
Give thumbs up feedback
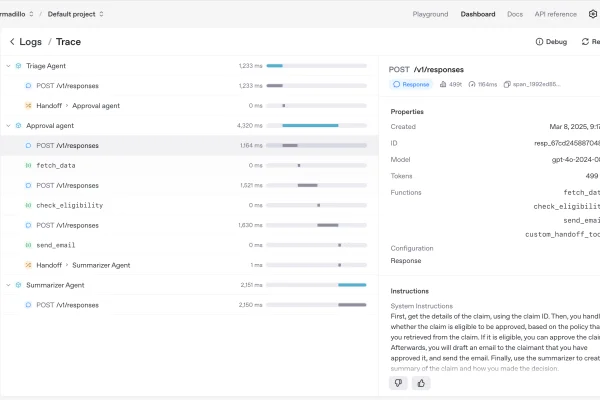point(421,383)
